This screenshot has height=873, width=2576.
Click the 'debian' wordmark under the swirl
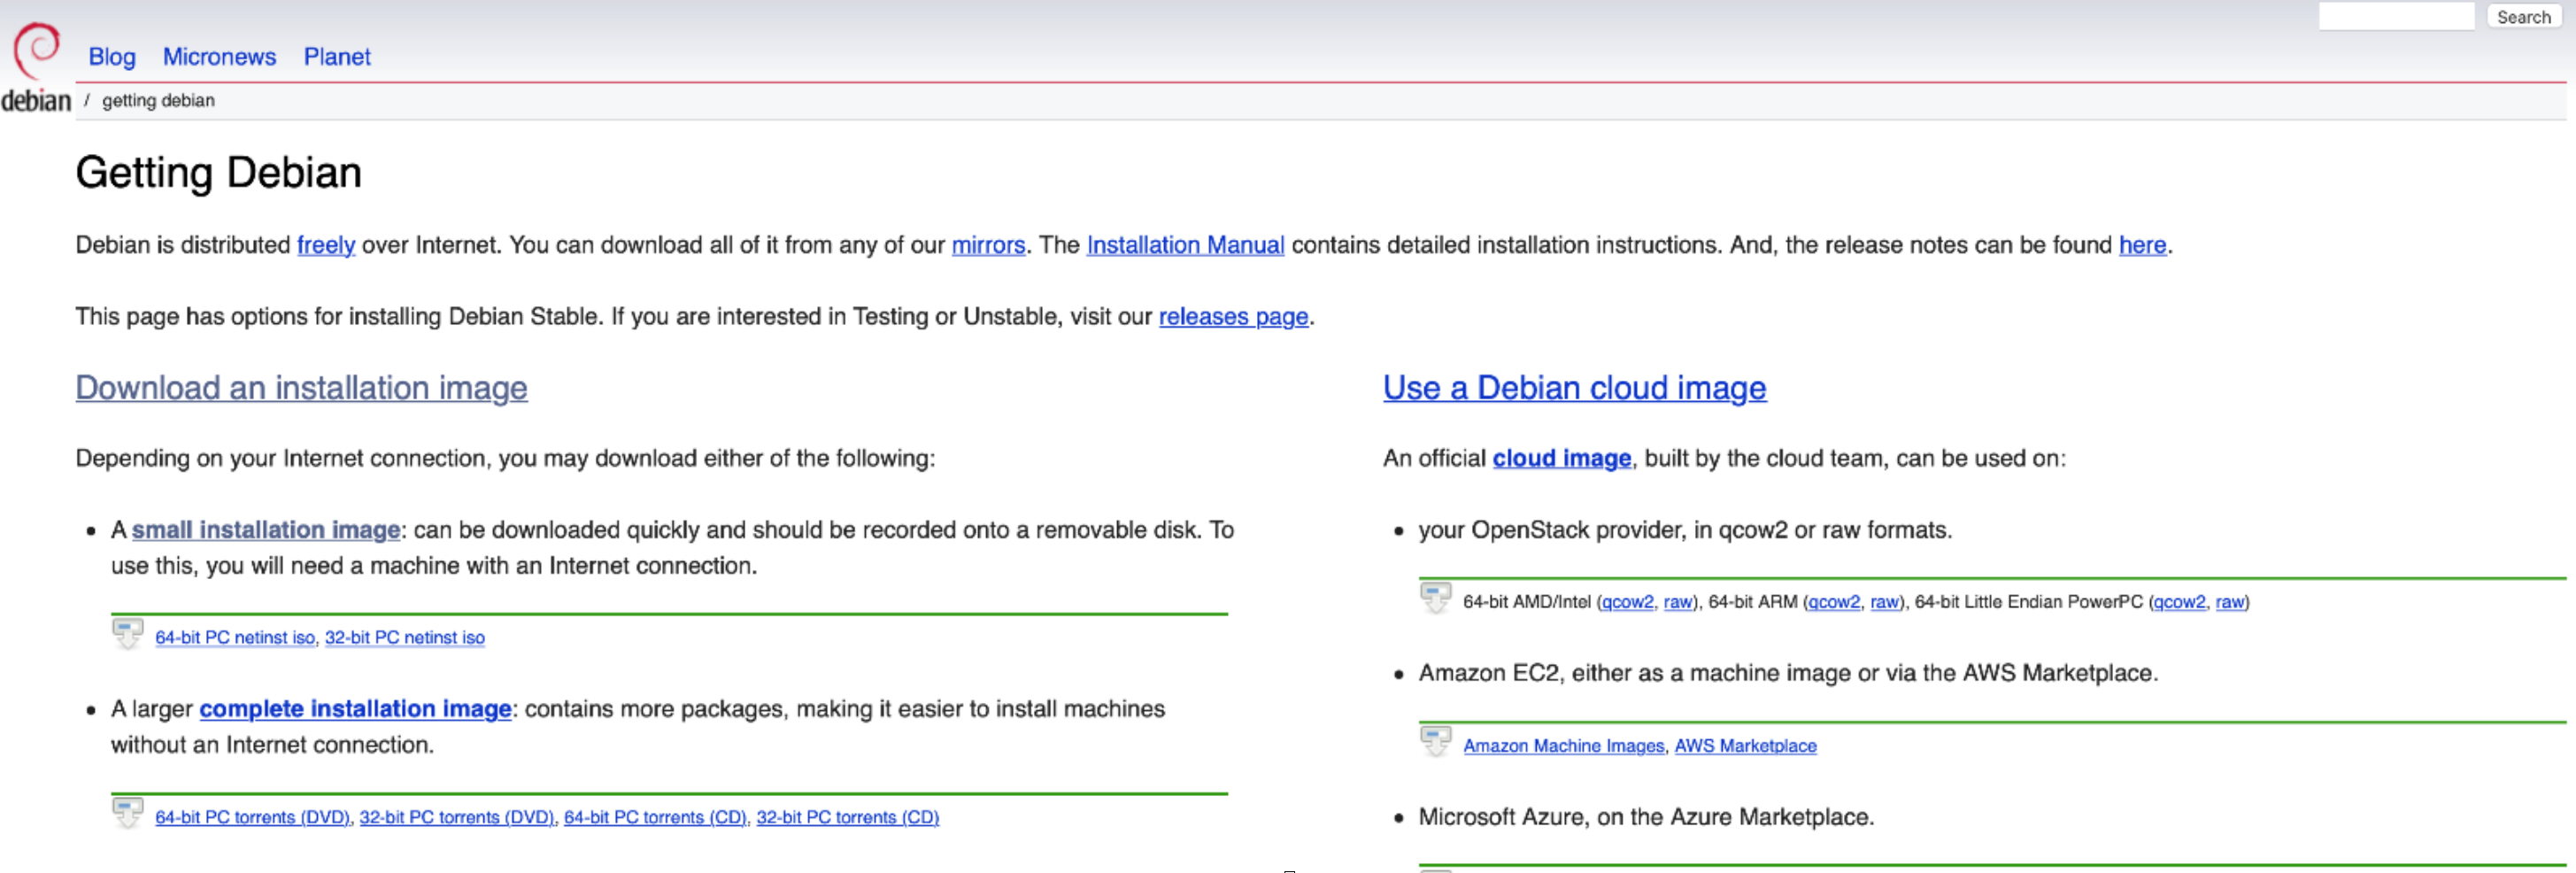36,101
